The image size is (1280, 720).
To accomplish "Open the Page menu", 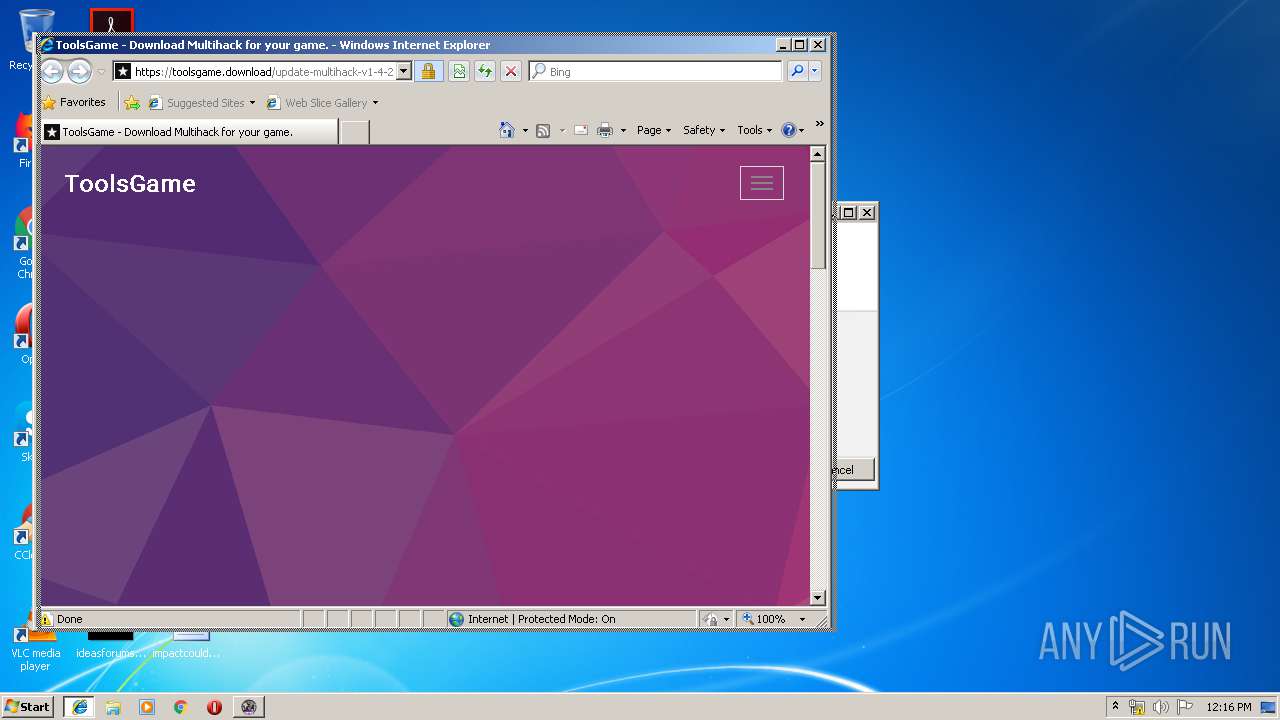I will coord(654,131).
